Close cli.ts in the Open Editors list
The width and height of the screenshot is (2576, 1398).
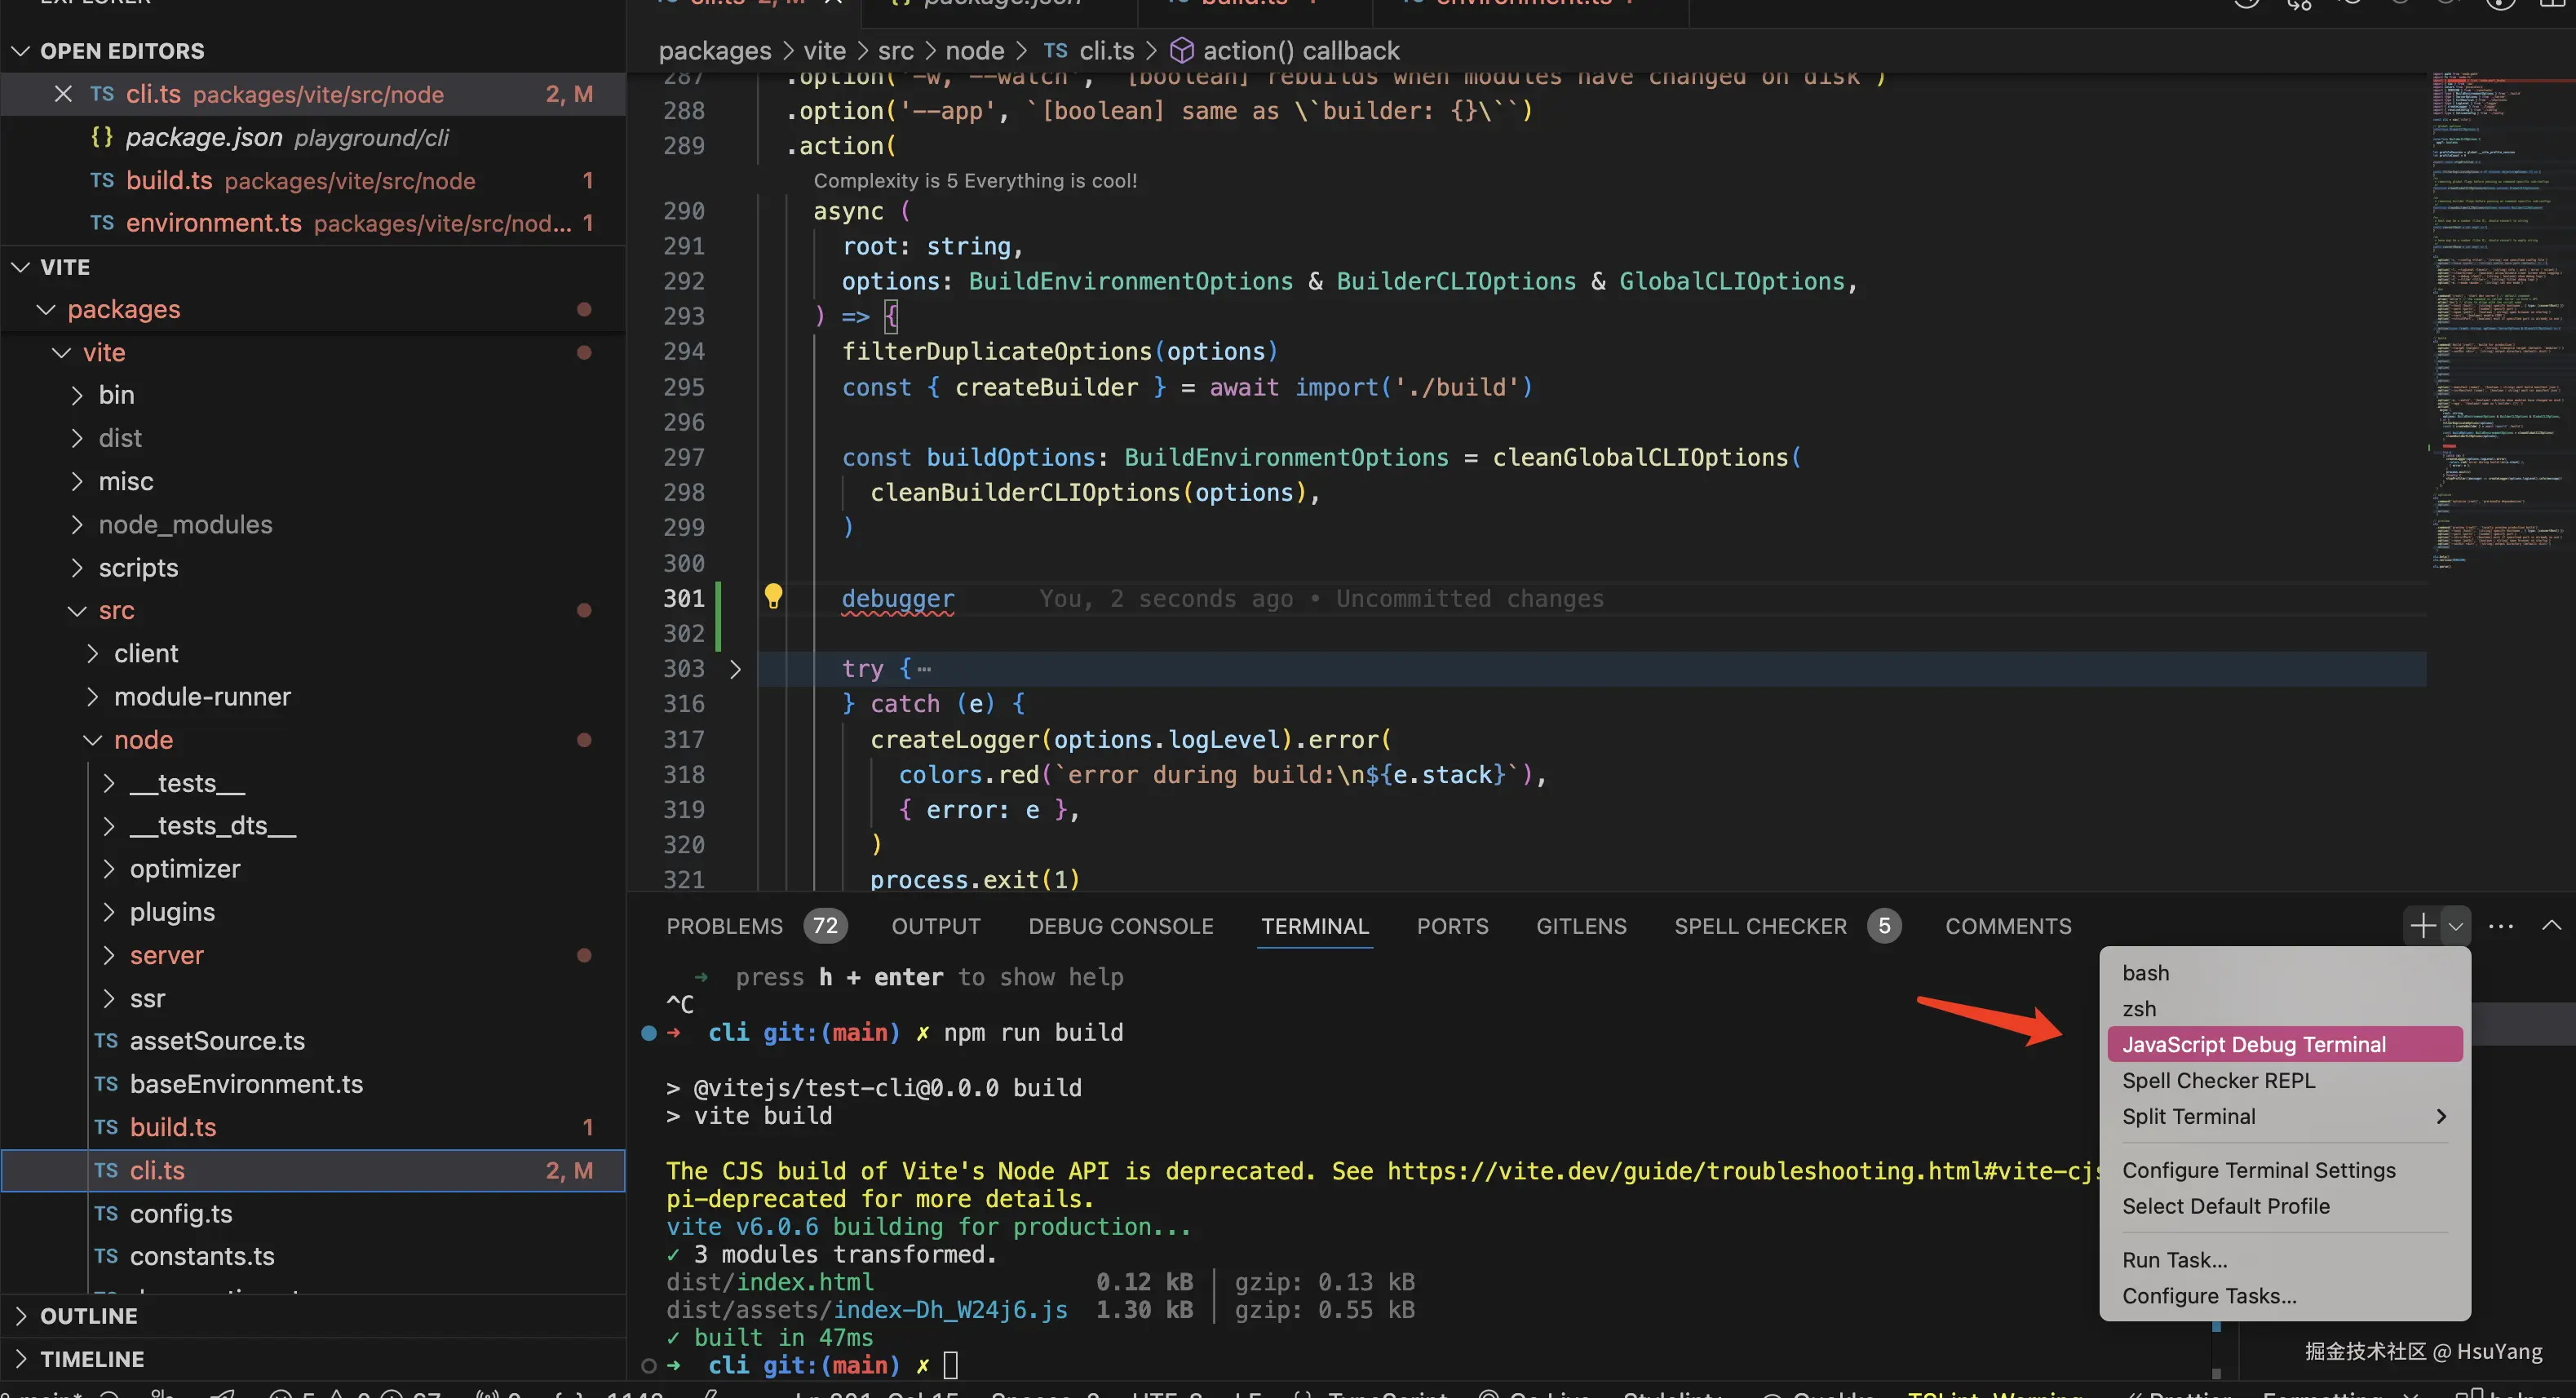point(63,94)
